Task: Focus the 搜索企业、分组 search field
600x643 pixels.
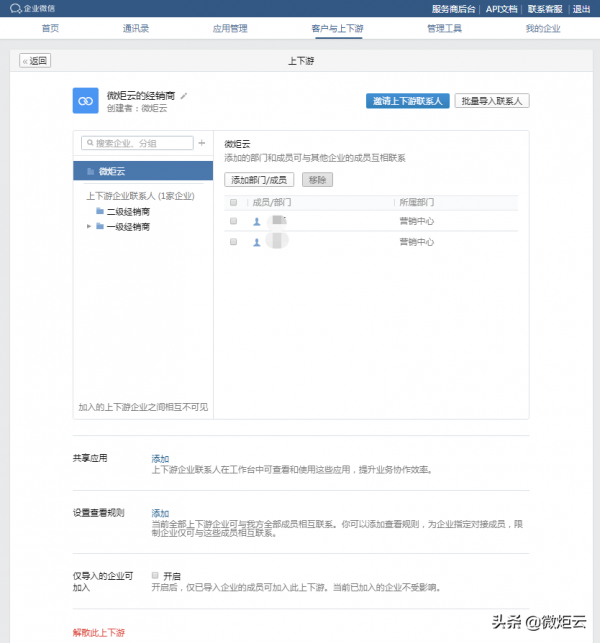Action: coord(137,143)
